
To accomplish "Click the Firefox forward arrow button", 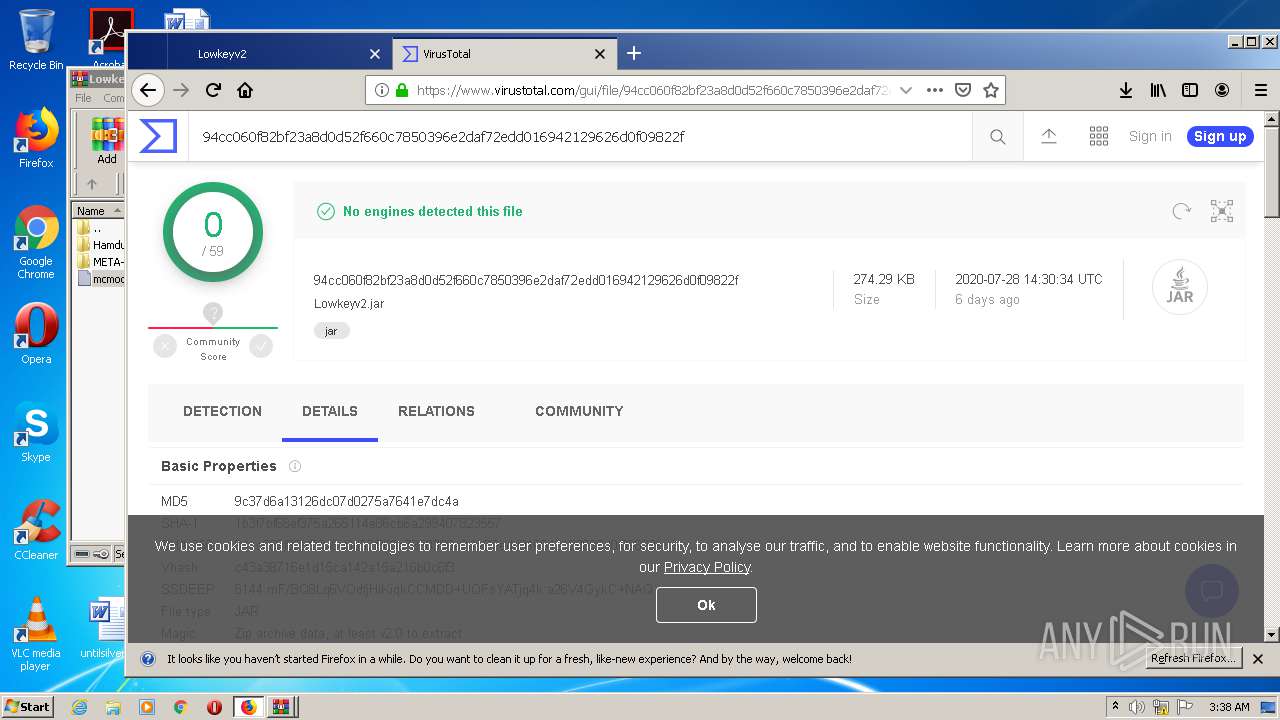I will [x=181, y=90].
